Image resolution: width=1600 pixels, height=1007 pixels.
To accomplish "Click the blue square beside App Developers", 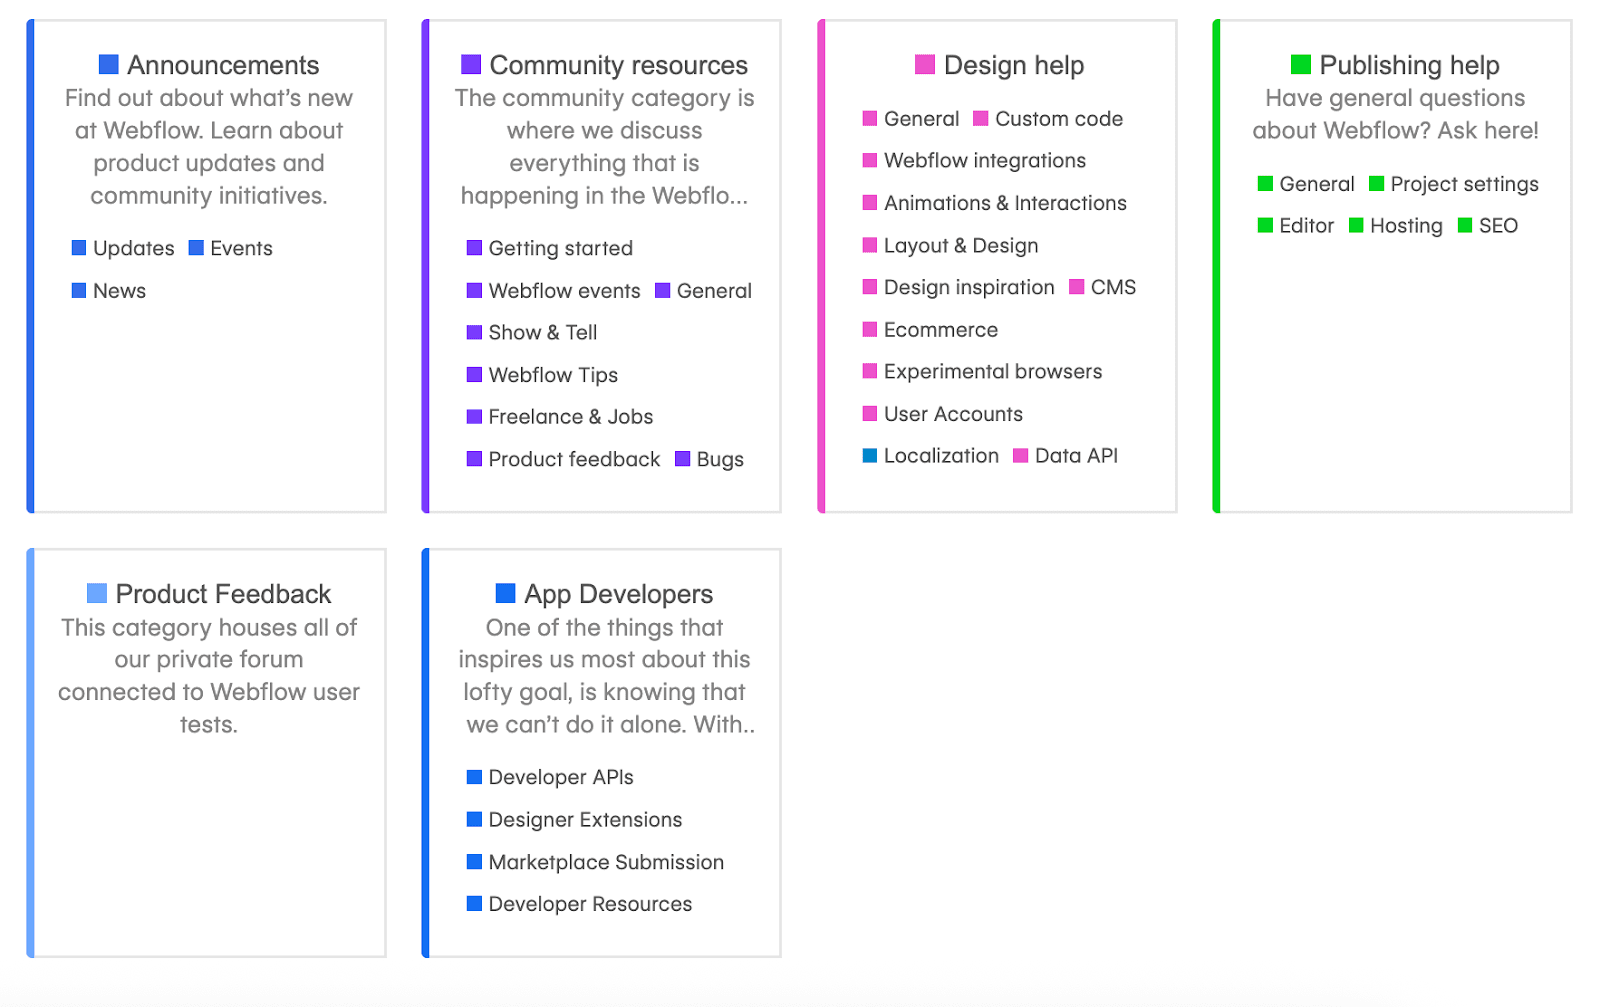I will (506, 594).
